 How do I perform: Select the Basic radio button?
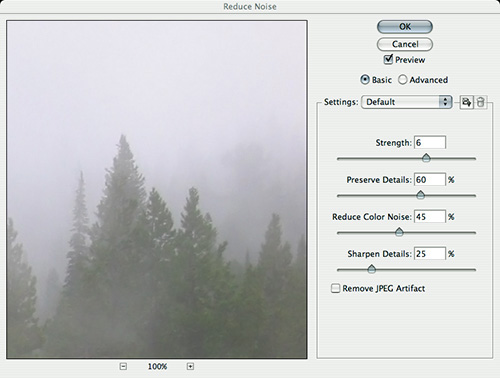pyautogui.click(x=365, y=80)
